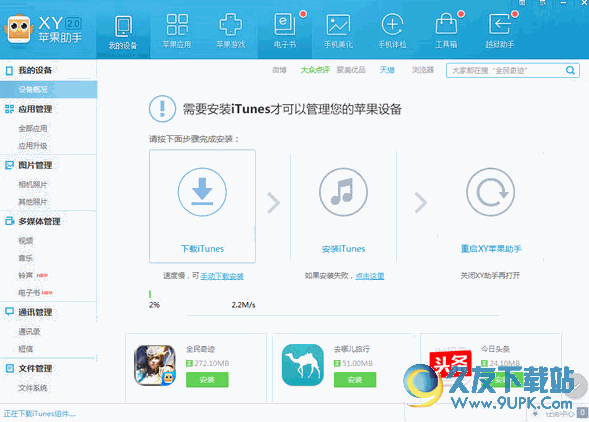589x422 pixels.
Task: Click the 安装iTunes label
Action: point(343,249)
